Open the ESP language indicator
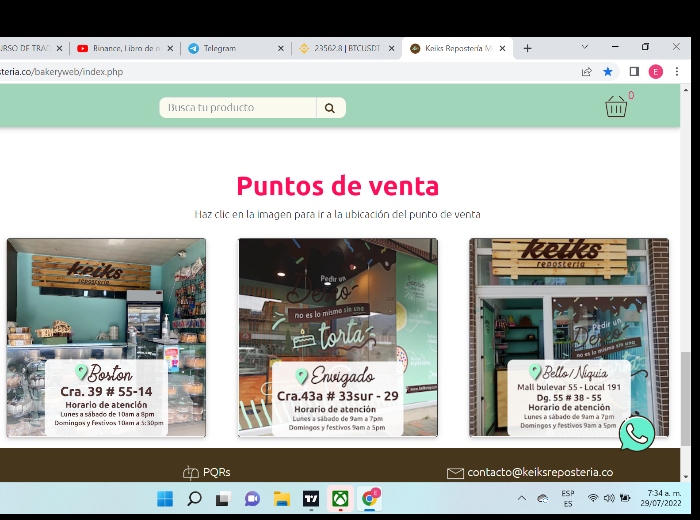This screenshot has height=520, width=700. [x=568, y=499]
